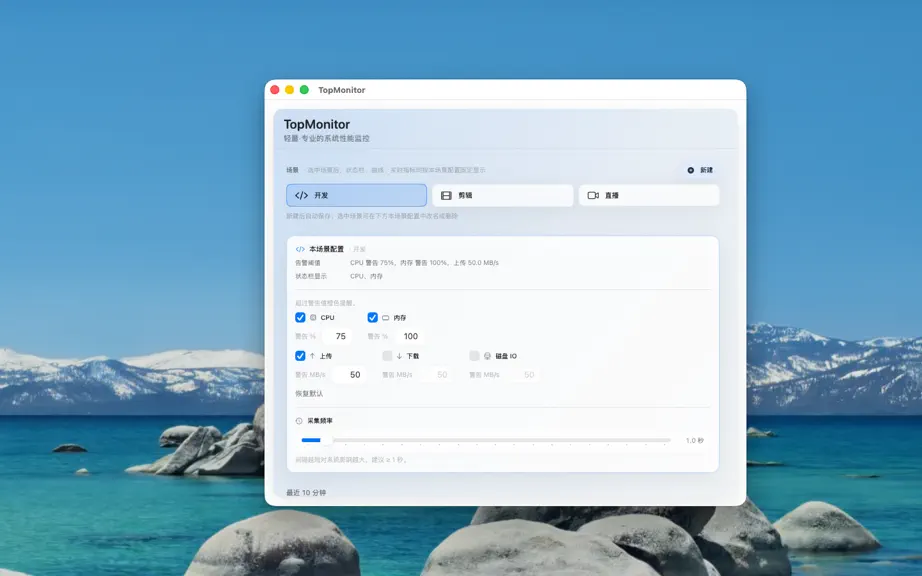Focus the 内存 warning percent field showing 100
Viewport: 922px width, 576px height.
[x=409, y=336]
